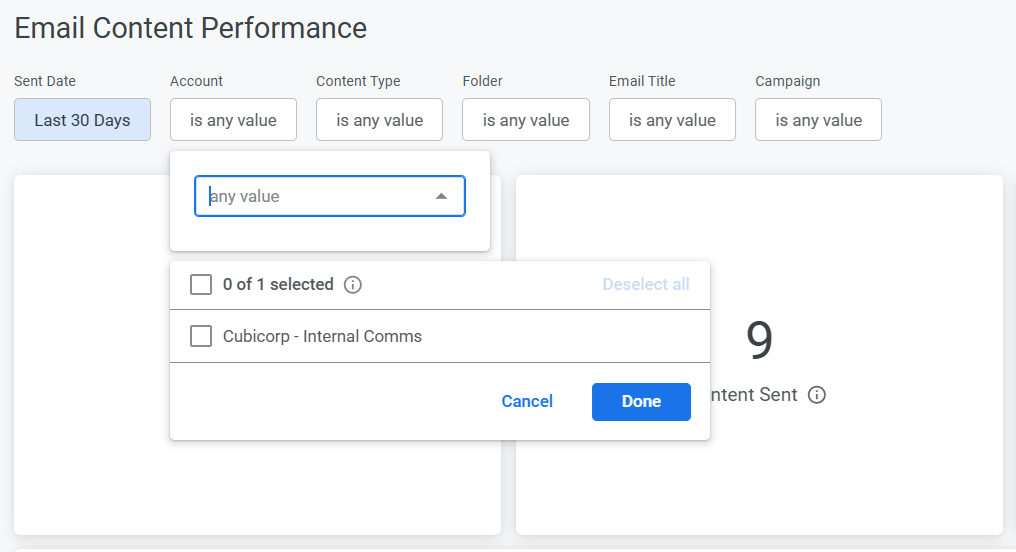Select the 'Cubicorp - Internal Comms' option text

click(322, 336)
